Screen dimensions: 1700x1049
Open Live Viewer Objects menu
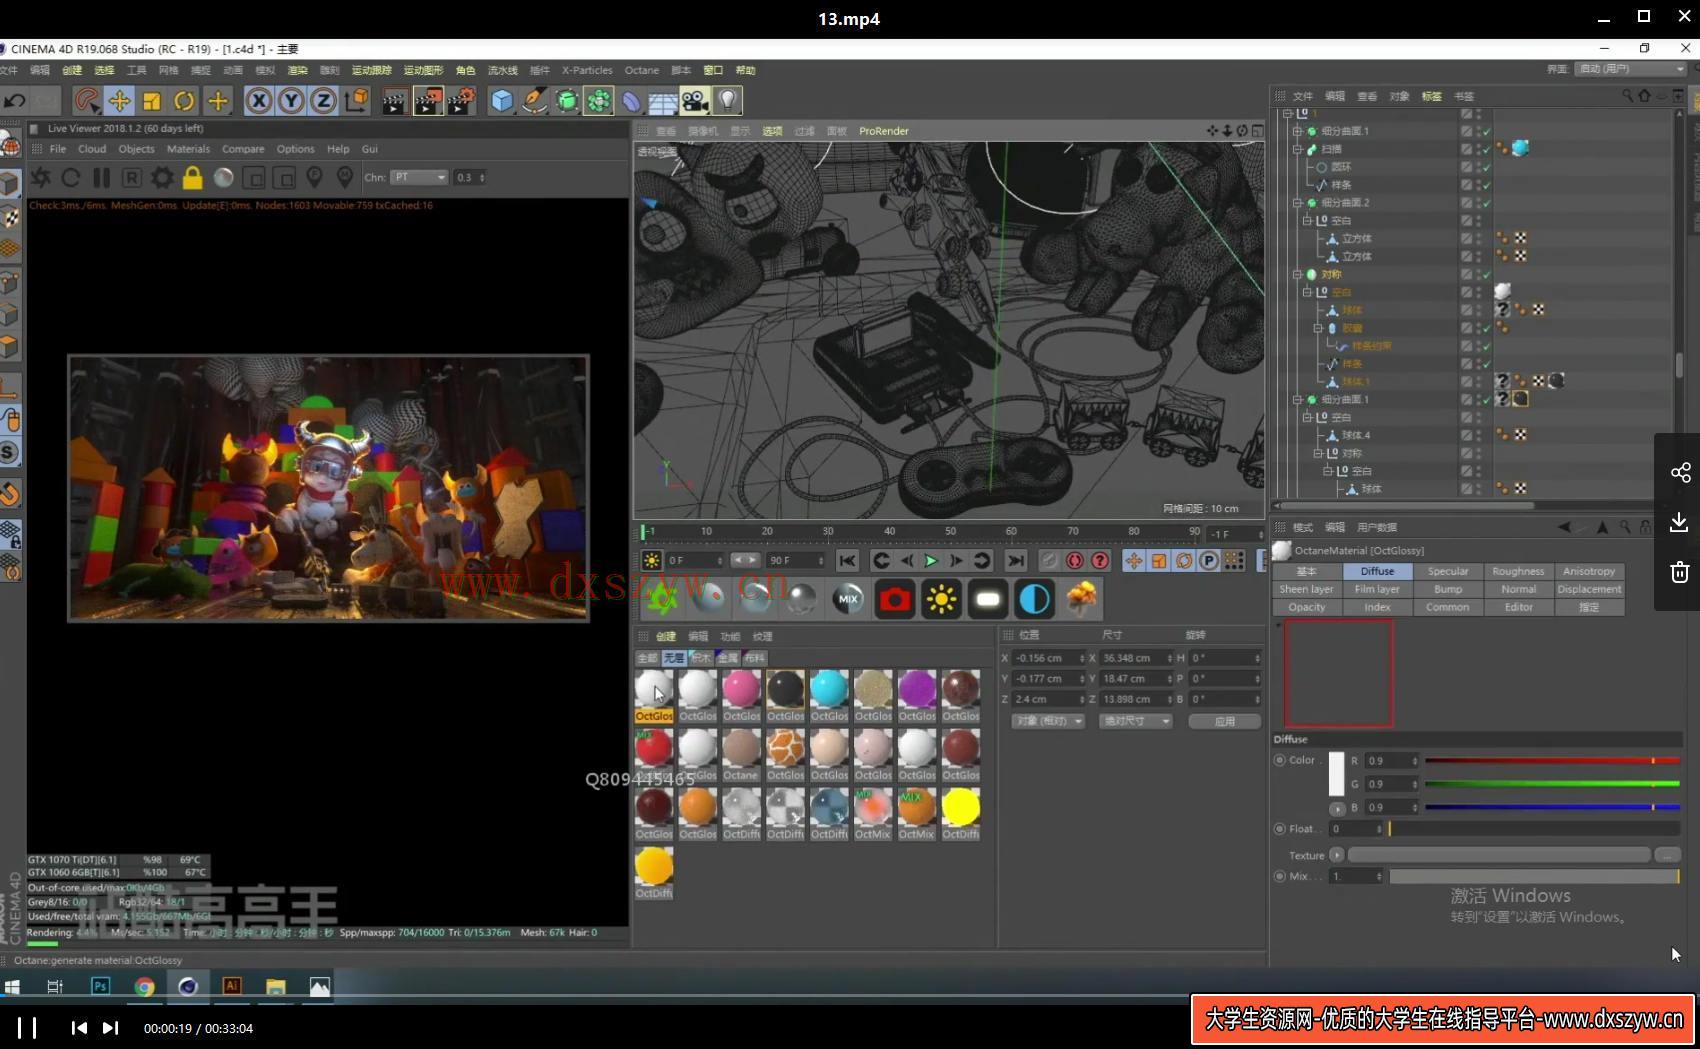[136, 149]
